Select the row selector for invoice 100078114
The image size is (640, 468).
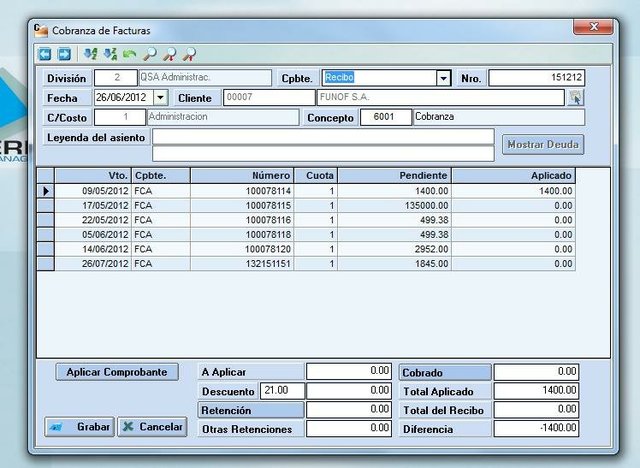[x=45, y=191]
